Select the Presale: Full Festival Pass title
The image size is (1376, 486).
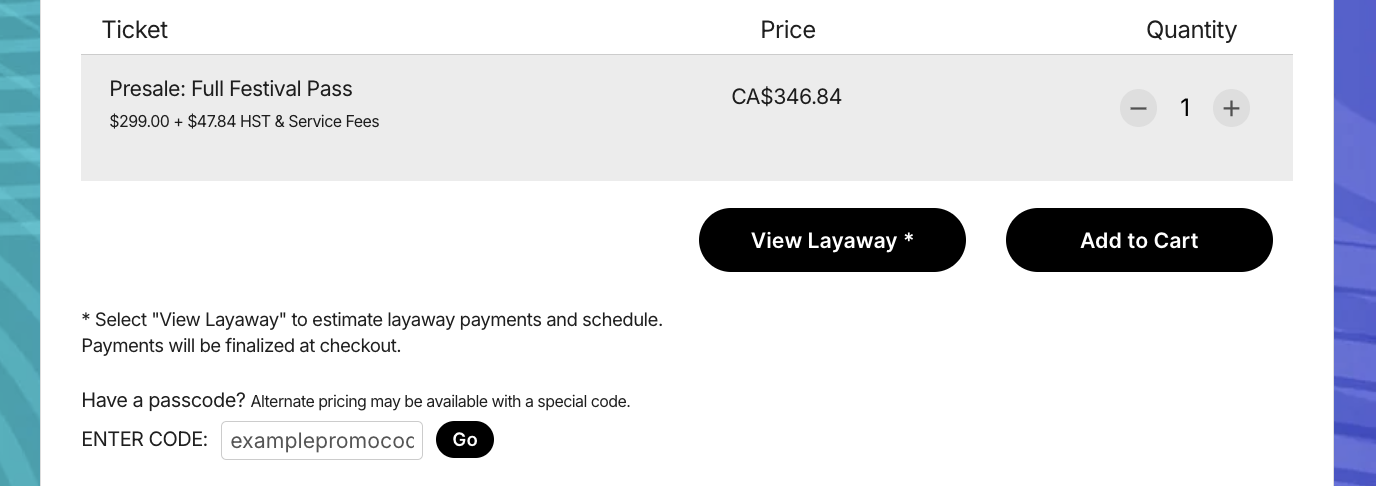231,88
